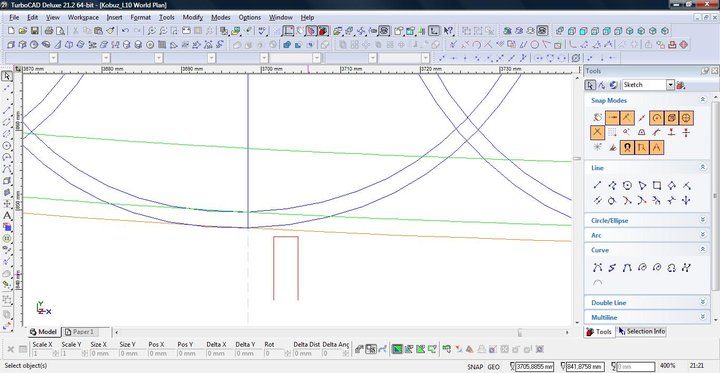This screenshot has width=720, height=373.
Task: Open the Selection Info tab
Action: [x=642, y=331]
